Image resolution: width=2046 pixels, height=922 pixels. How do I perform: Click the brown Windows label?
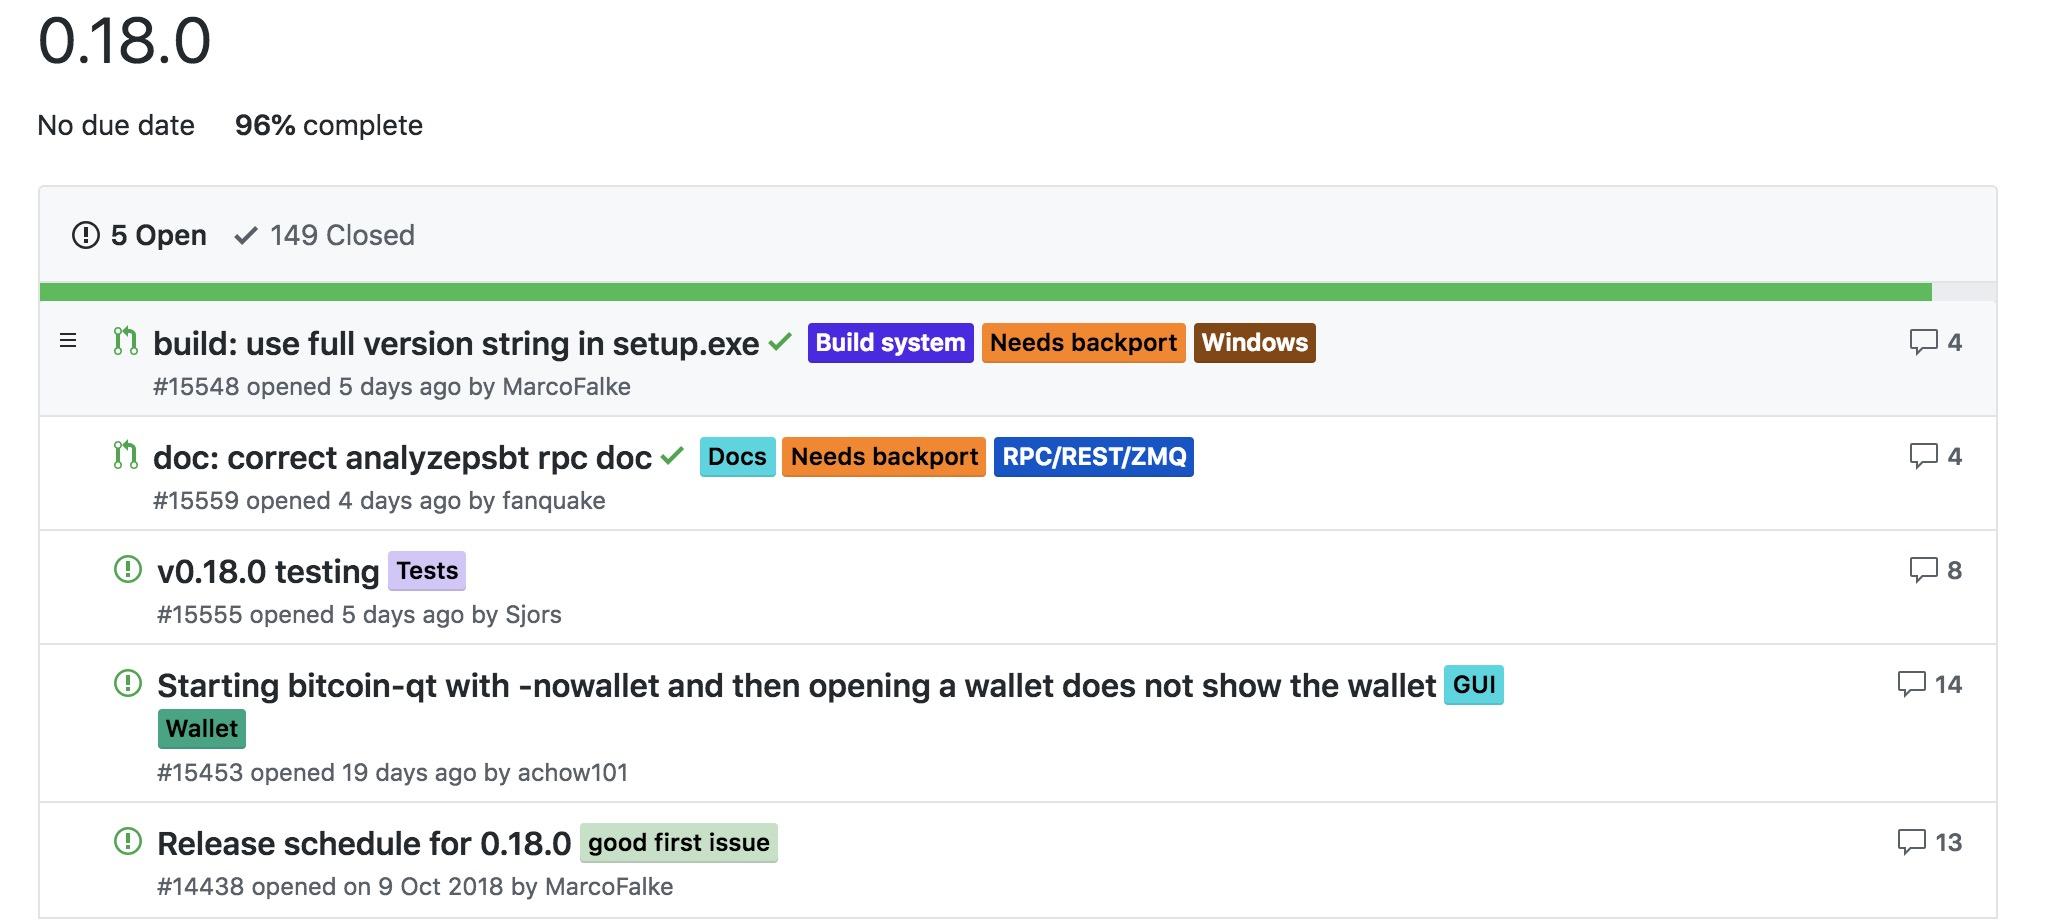1255,343
